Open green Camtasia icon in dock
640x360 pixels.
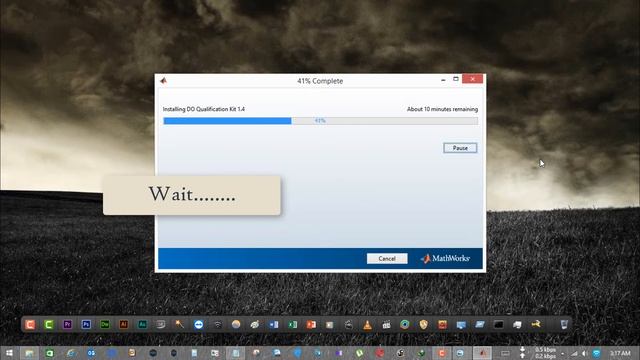(49, 324)
